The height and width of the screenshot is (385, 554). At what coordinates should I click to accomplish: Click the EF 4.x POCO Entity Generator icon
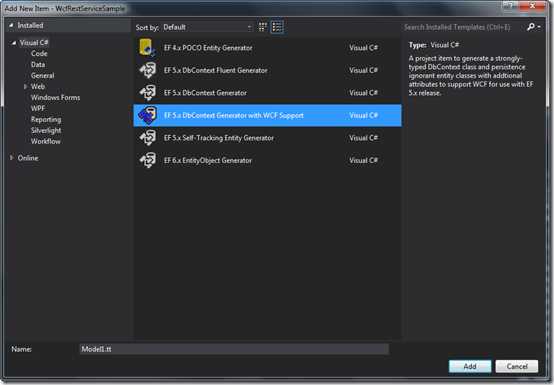pos(147,48)
